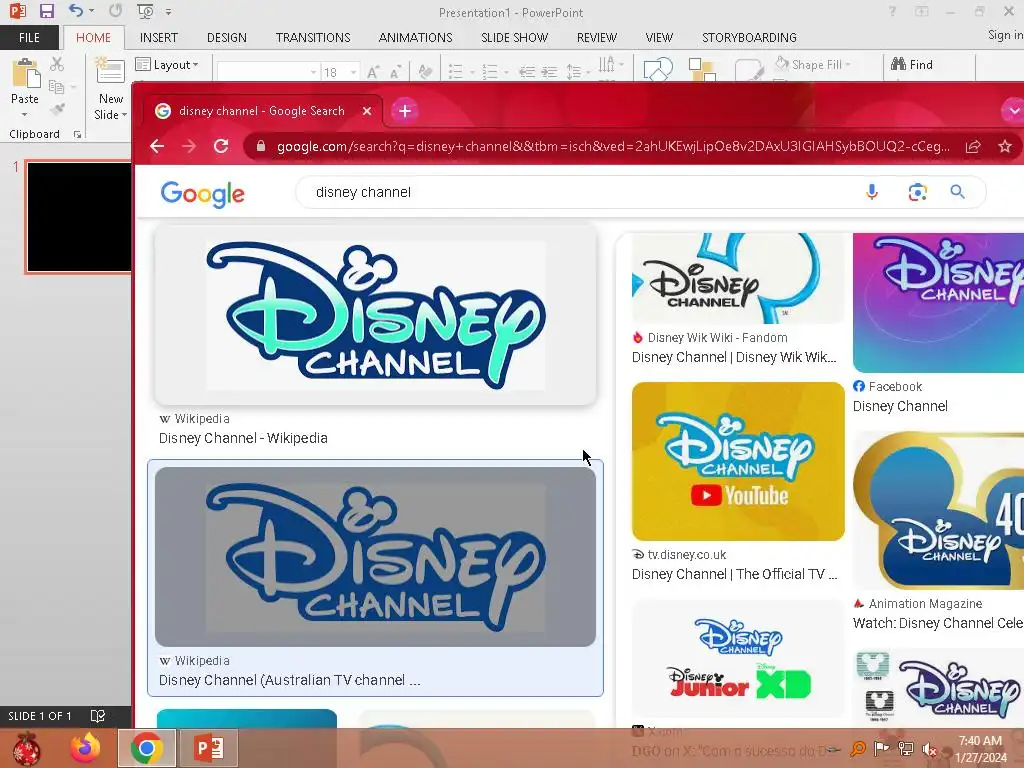This screenshot has height=768, width=1024.
Task: Click the Google search magnifier button
Action: [x=957, y=192]
